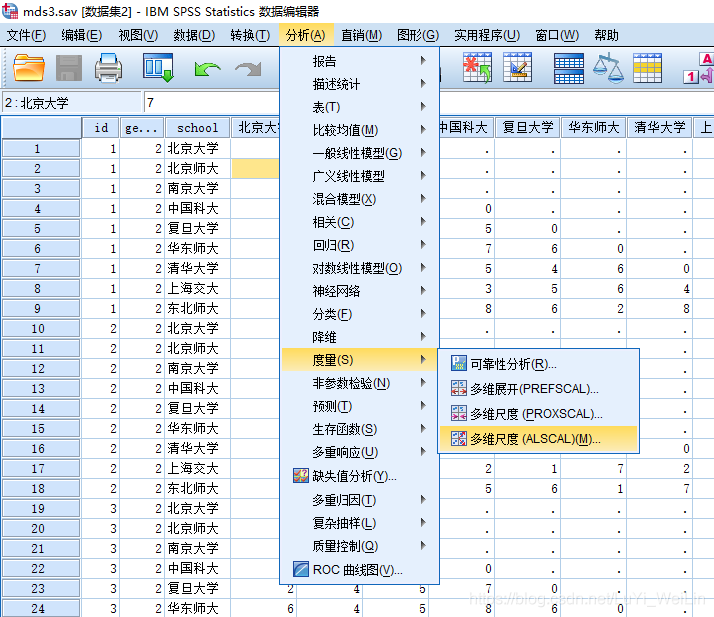Viewport: 714px width, 617px height.
Task: Open the 转换(T) menu
Action: pos(250,35)
